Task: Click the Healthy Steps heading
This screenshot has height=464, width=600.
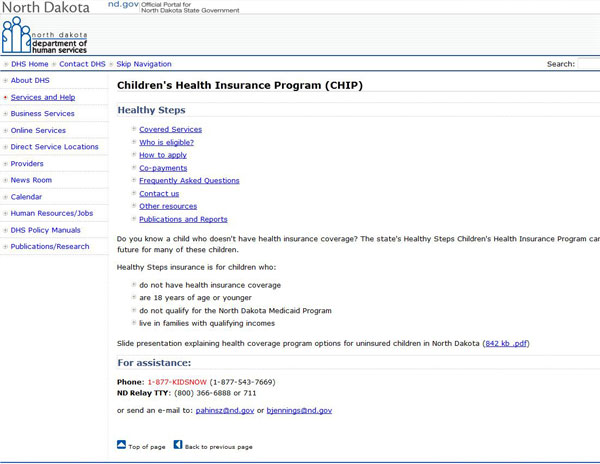Action: click(x=151, y=110)
